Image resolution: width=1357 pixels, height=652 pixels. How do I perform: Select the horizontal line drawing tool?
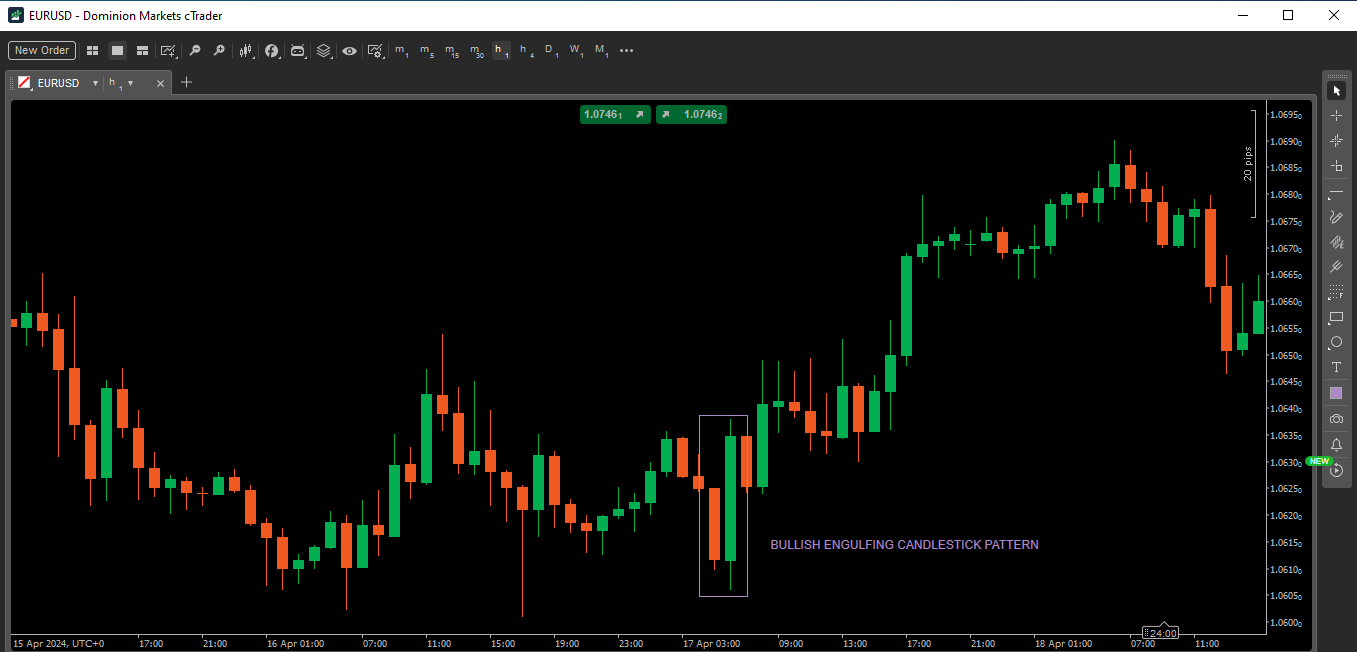(x=1336, y=190)
